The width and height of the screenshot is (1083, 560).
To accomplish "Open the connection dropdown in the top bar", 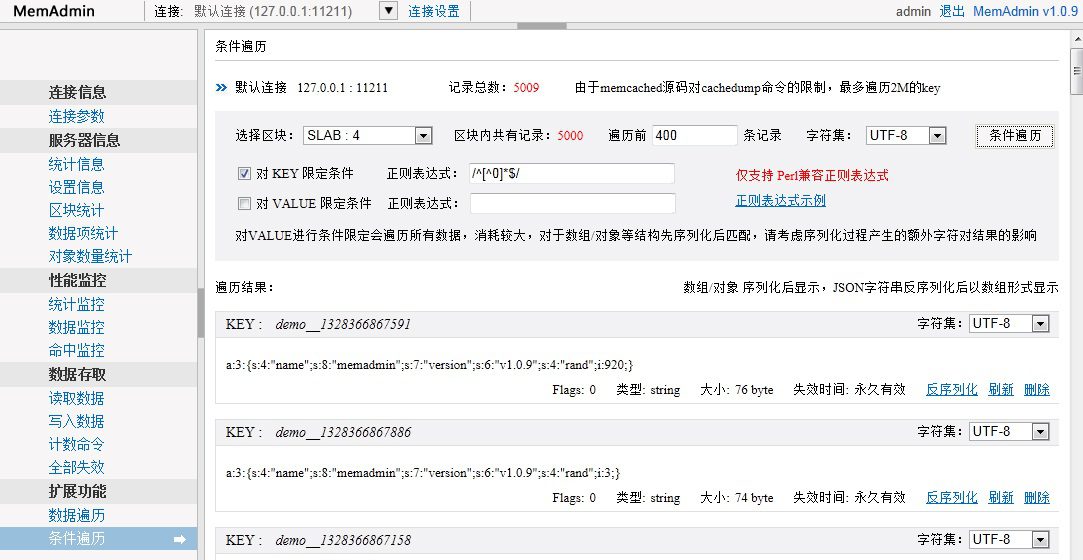I will [389, 11].
